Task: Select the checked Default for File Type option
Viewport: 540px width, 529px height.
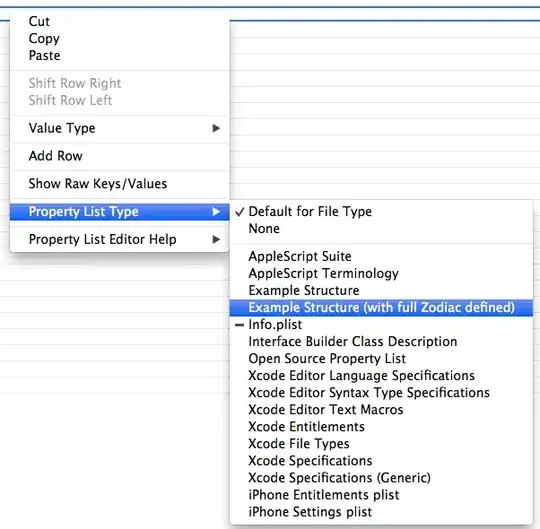Action: [x=381, y=211]
